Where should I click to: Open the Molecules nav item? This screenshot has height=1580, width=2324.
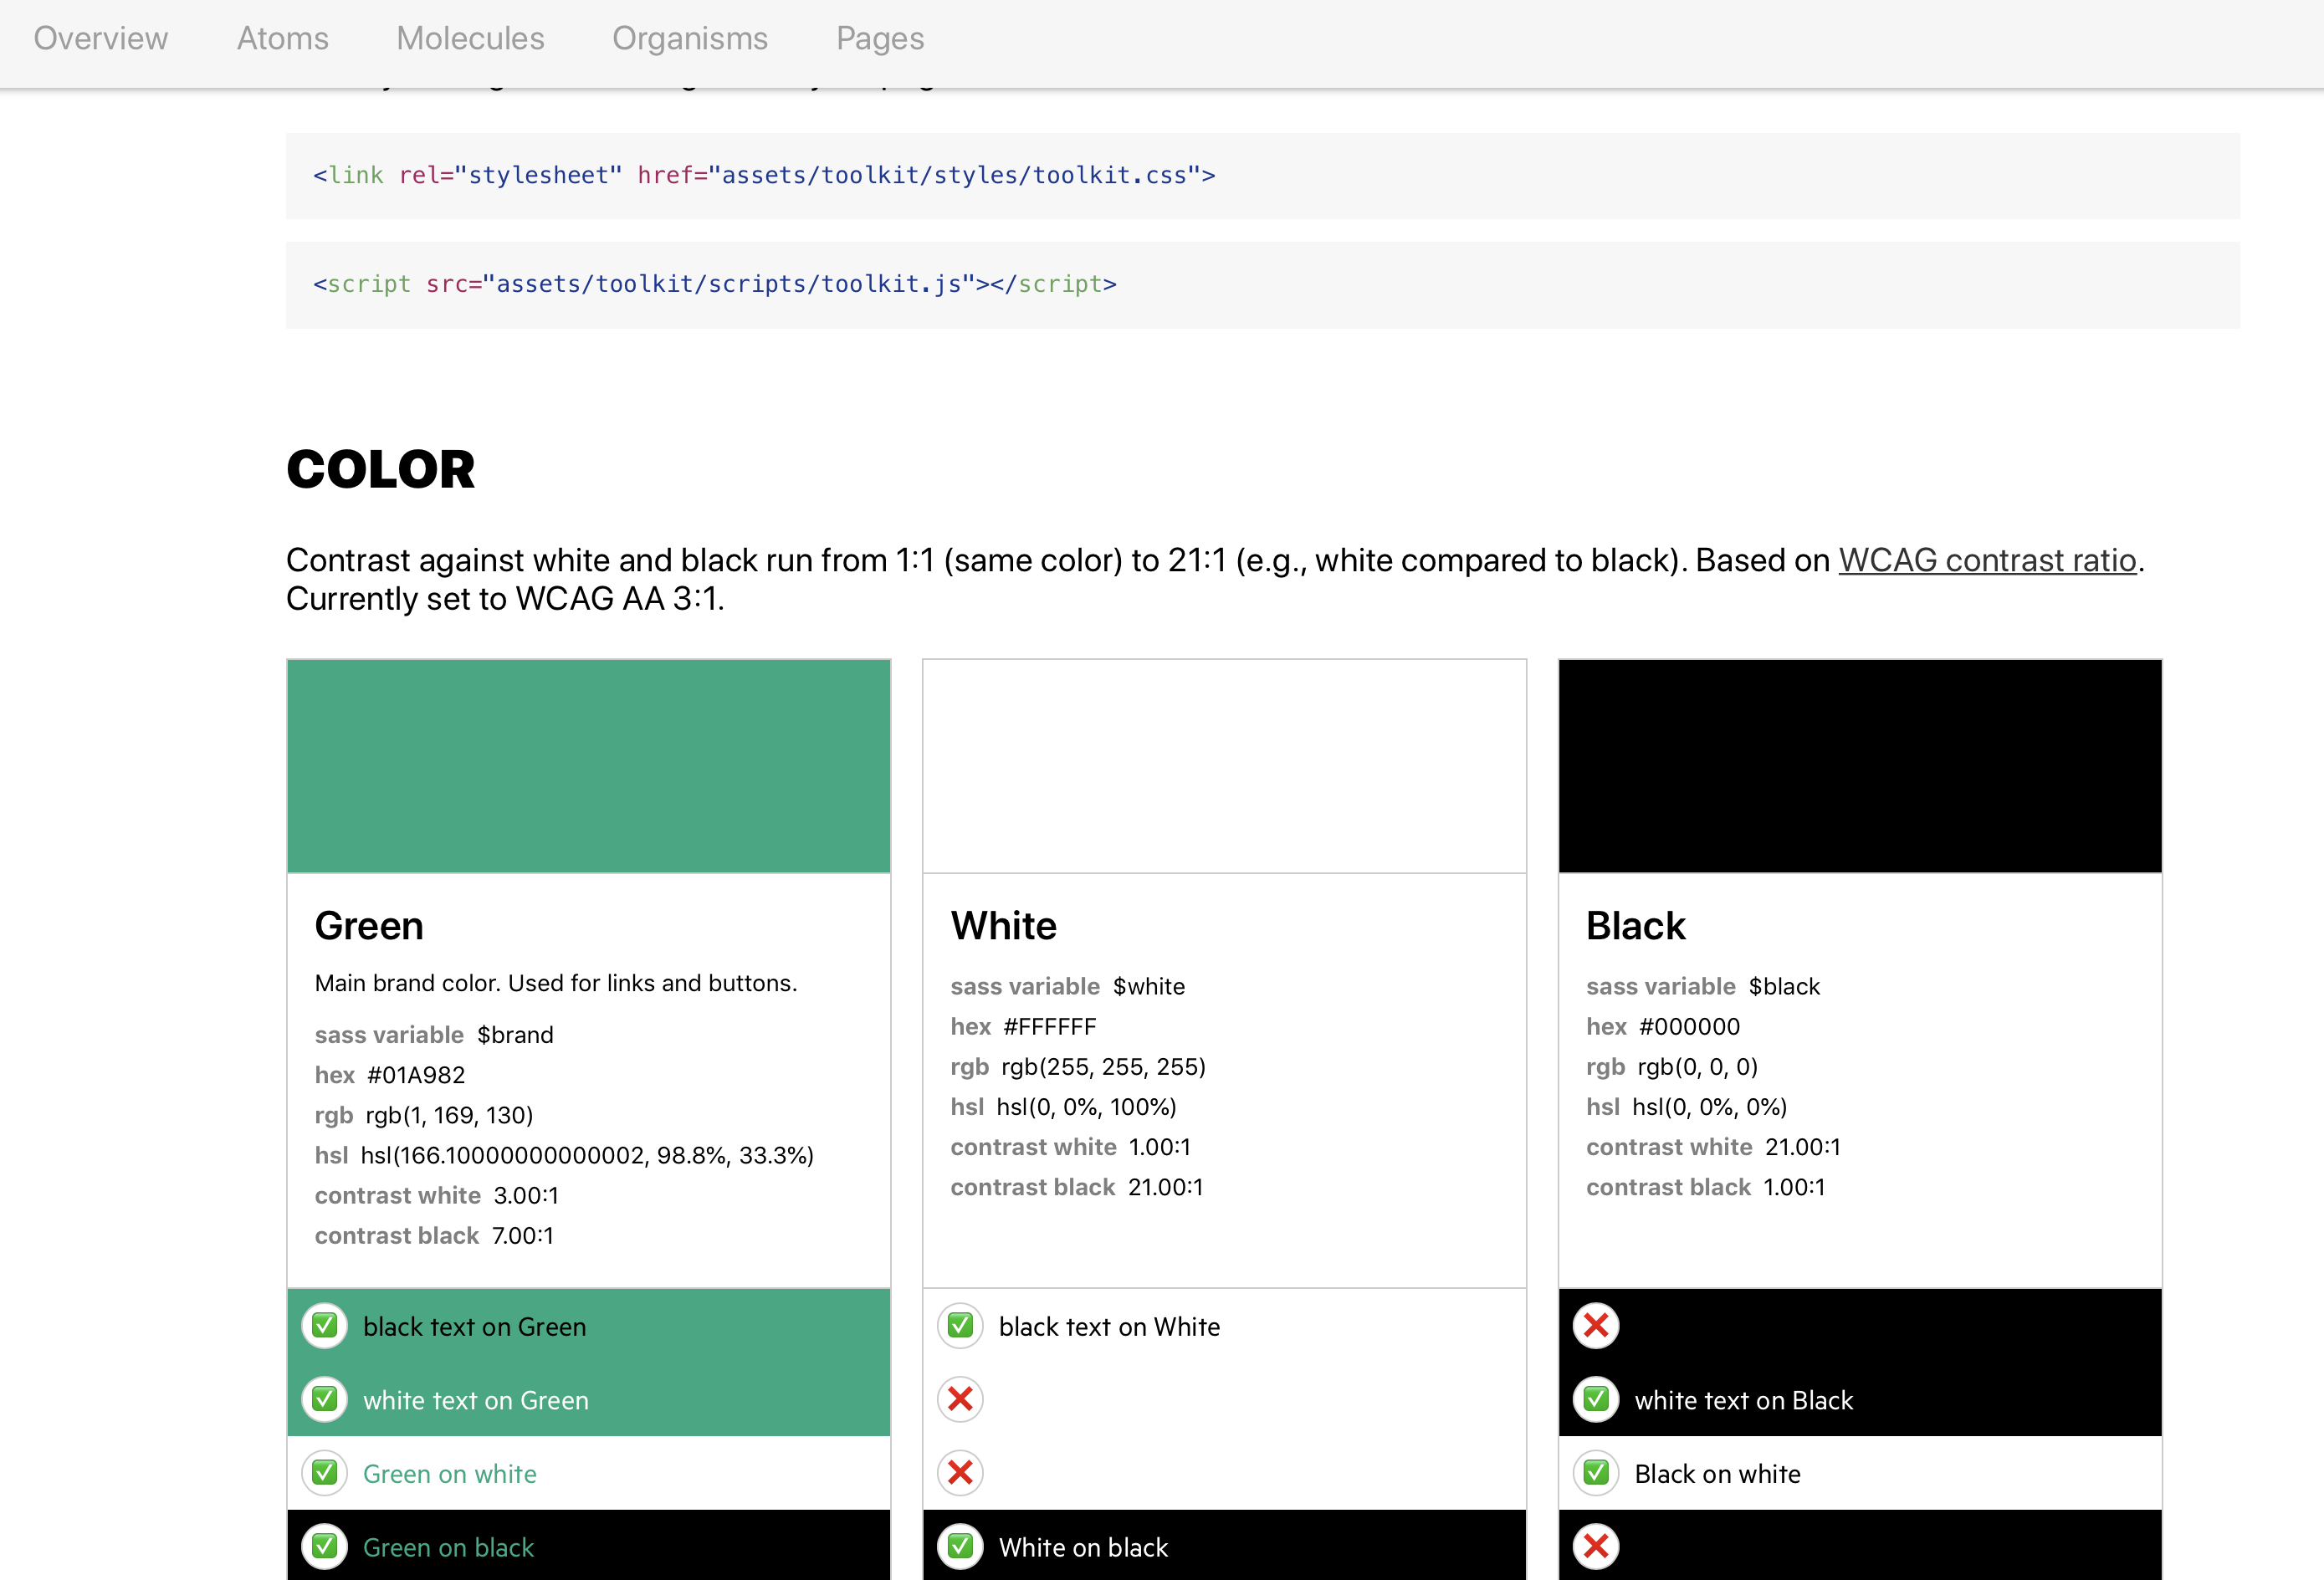click(470, 38)
